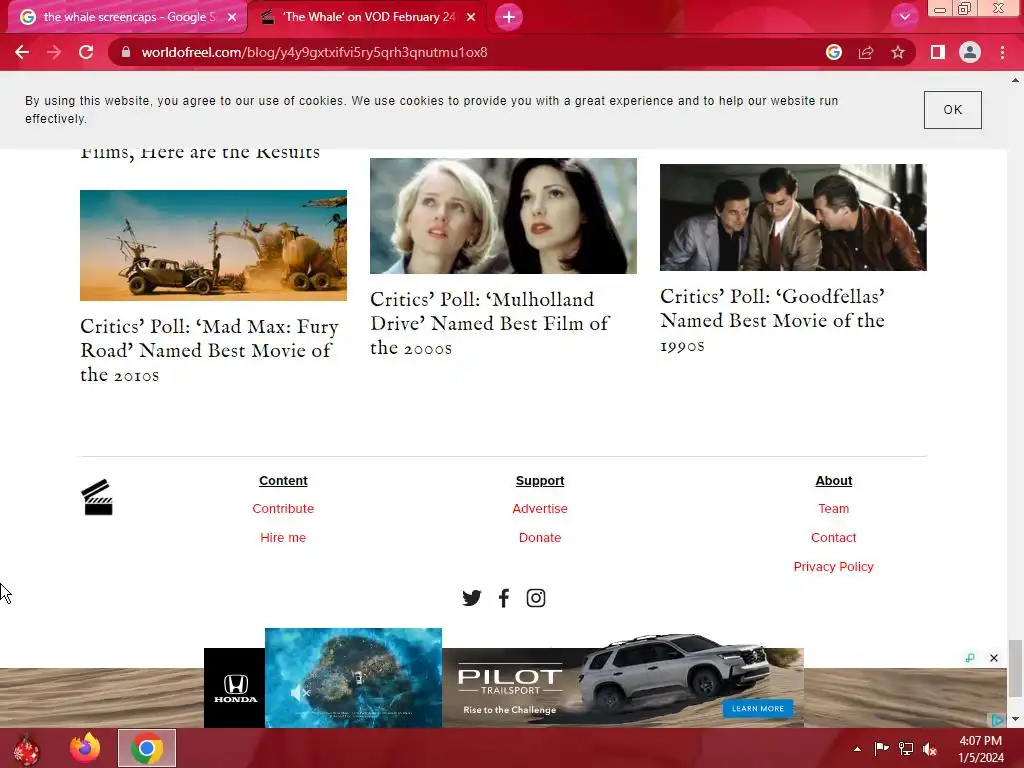Click the Action Center flag tray icon
The width and height of the screenshot is (1024, 768).
tap(881, 749)
